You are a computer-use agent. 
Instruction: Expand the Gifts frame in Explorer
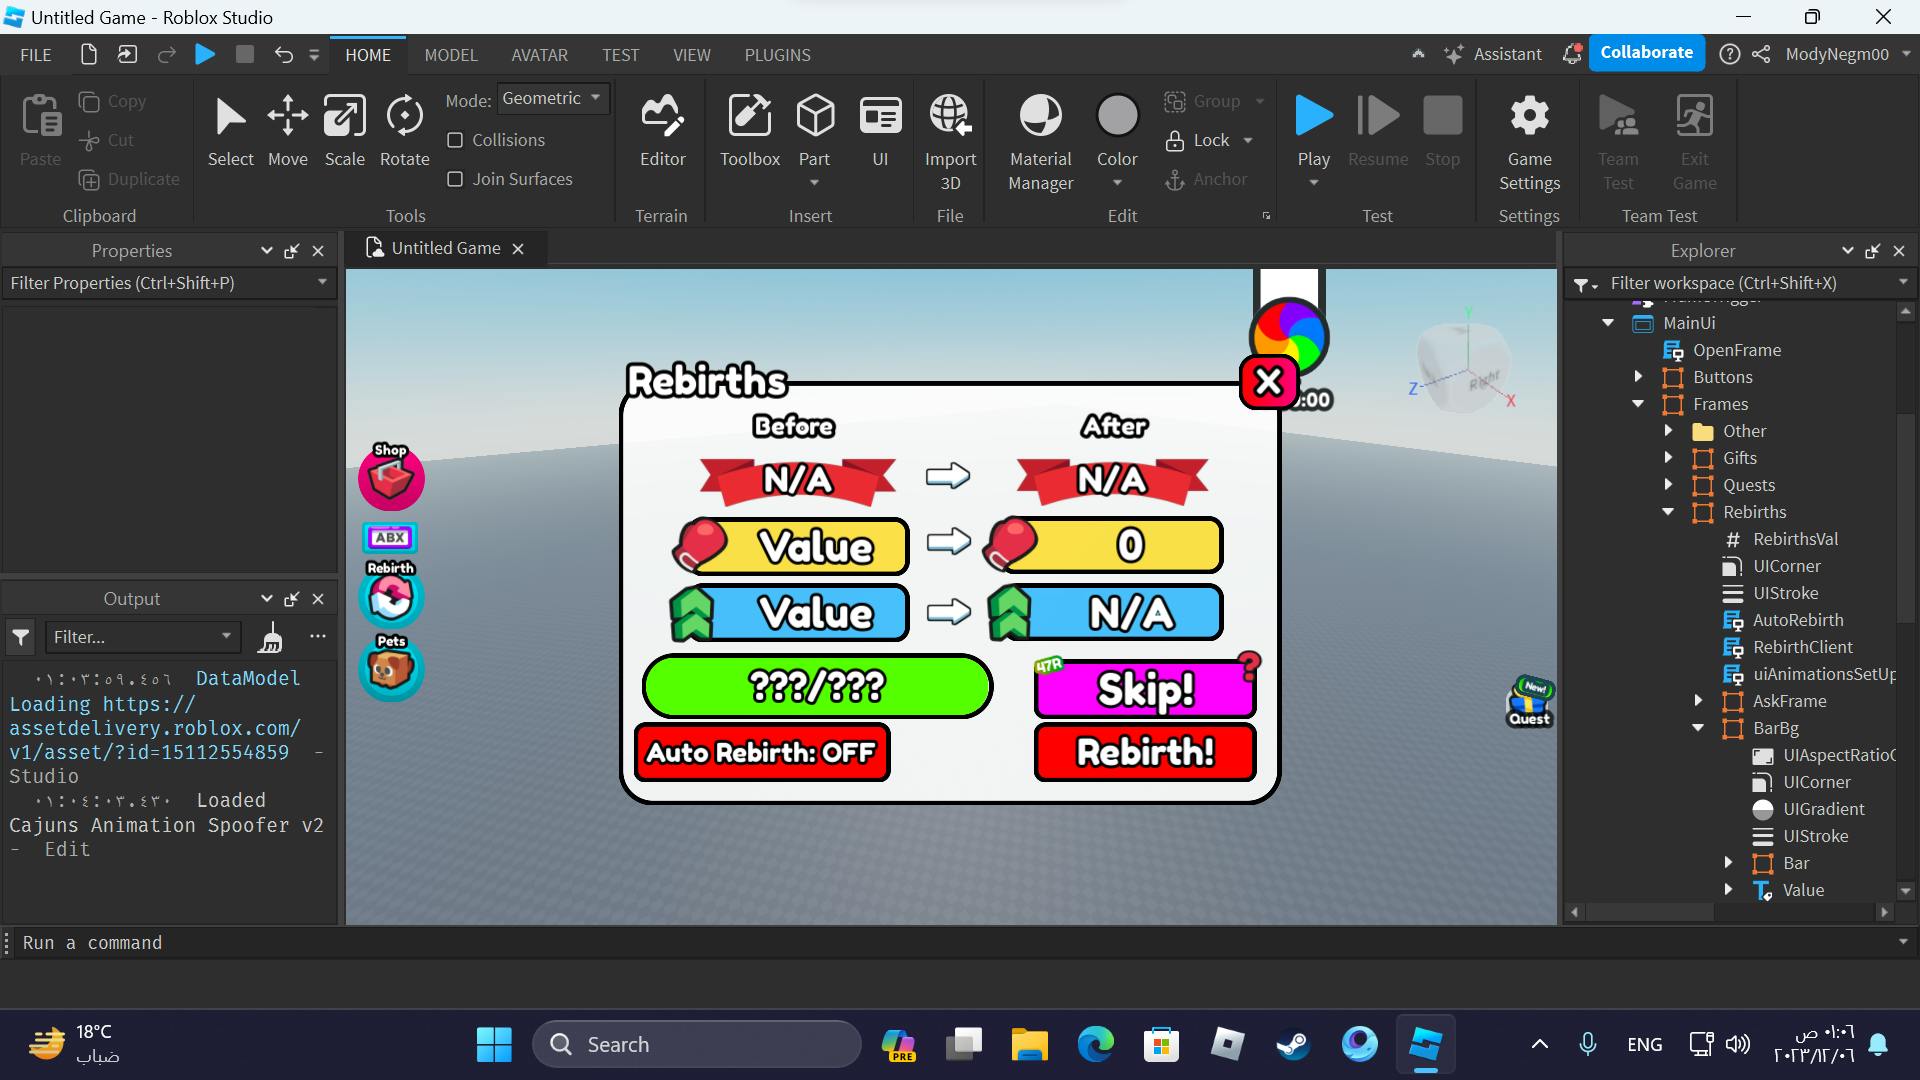[x=1668, y=458]
